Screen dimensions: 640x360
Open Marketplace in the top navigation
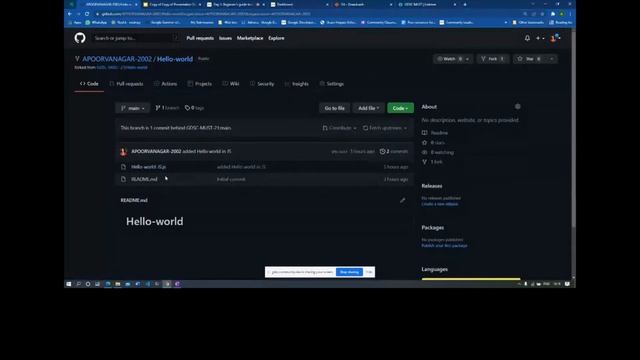point(250,38)
